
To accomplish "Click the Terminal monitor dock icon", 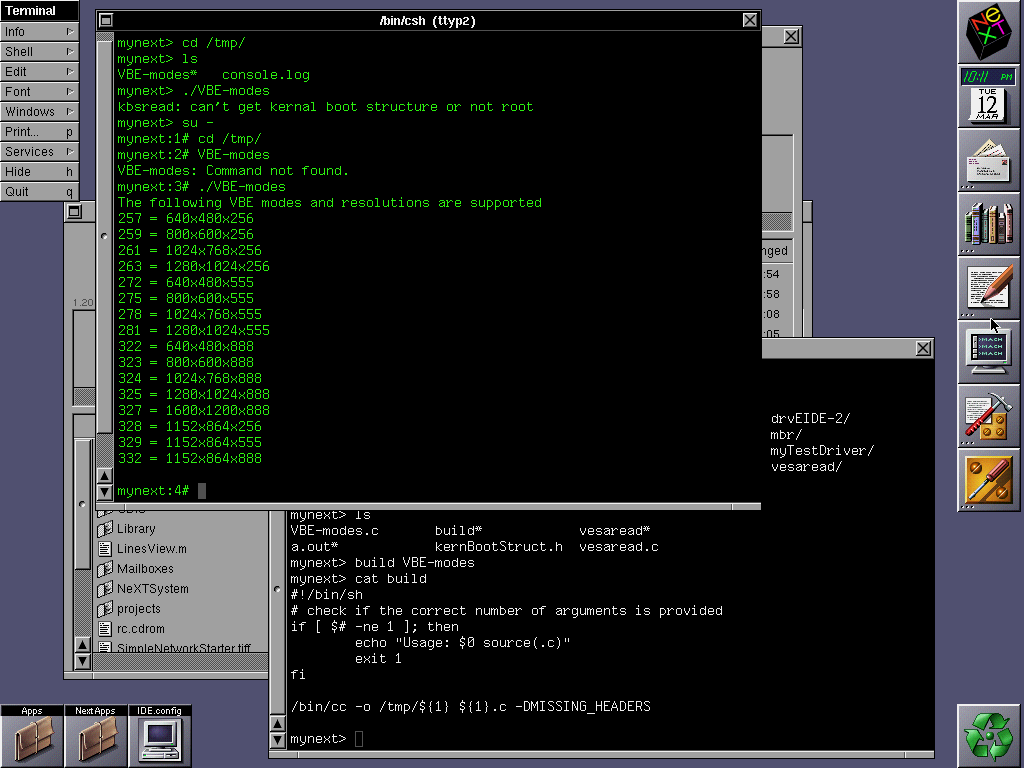I will [990, 351].
